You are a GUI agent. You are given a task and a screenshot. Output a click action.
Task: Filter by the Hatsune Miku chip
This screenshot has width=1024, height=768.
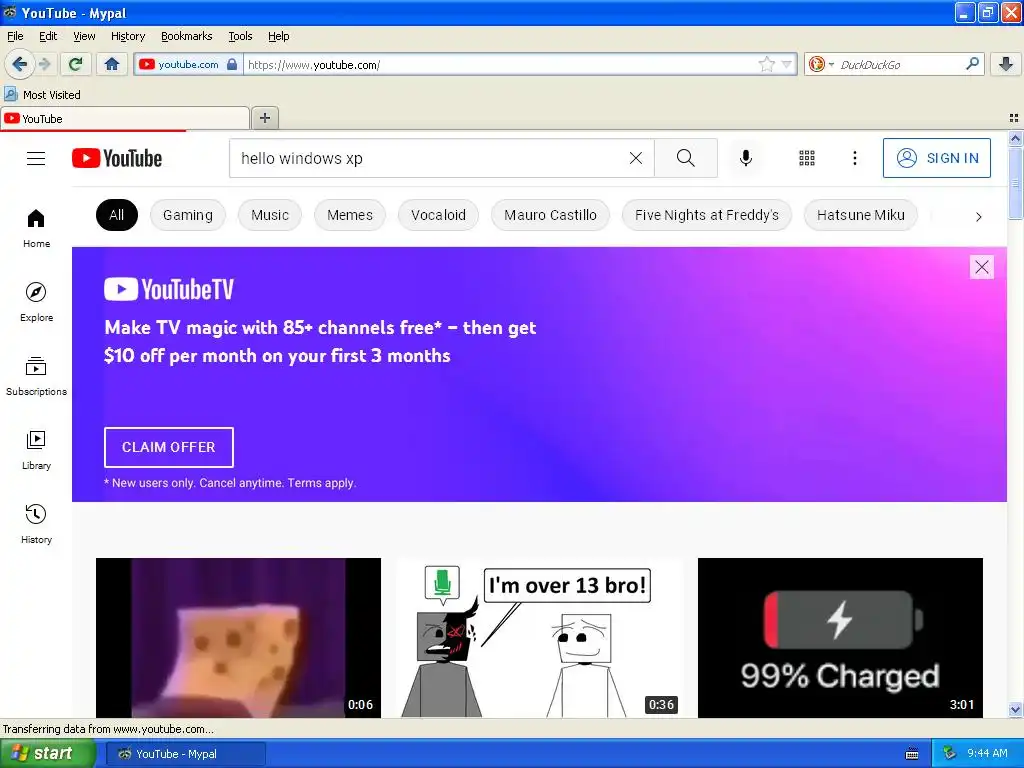[x=861, y=215]
